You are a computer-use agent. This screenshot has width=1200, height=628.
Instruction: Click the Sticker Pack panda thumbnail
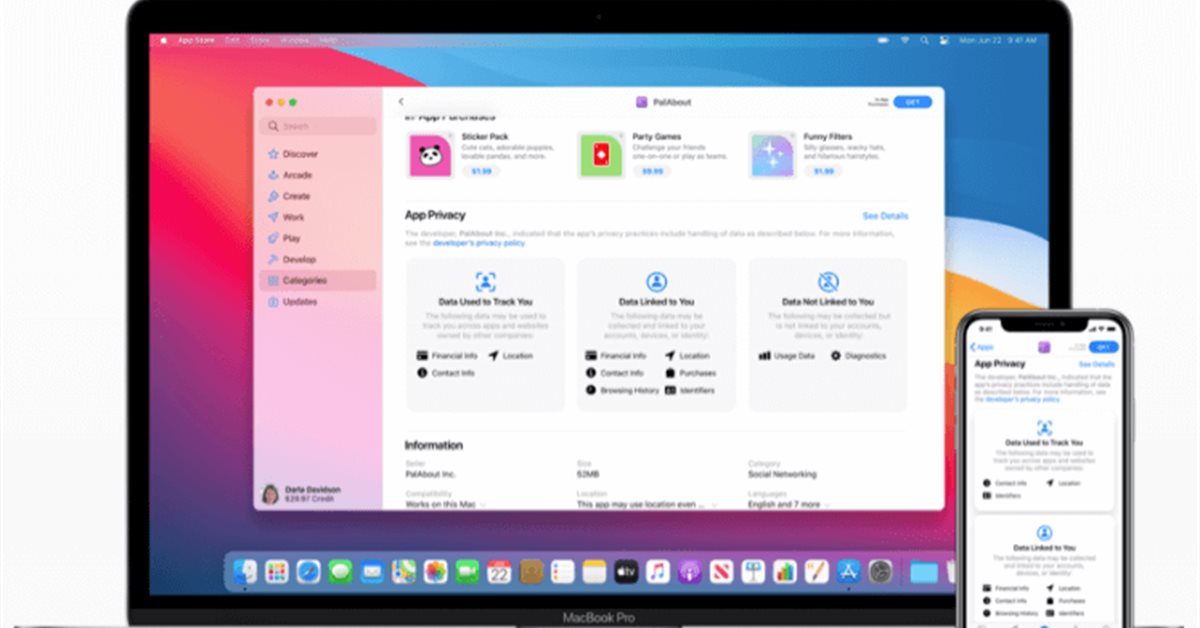[x=430, y=155]
